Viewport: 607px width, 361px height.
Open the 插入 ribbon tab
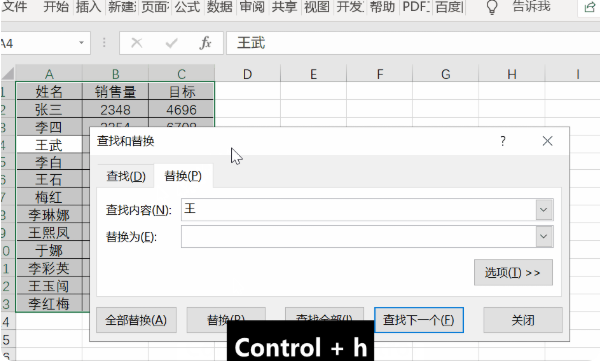88,7
